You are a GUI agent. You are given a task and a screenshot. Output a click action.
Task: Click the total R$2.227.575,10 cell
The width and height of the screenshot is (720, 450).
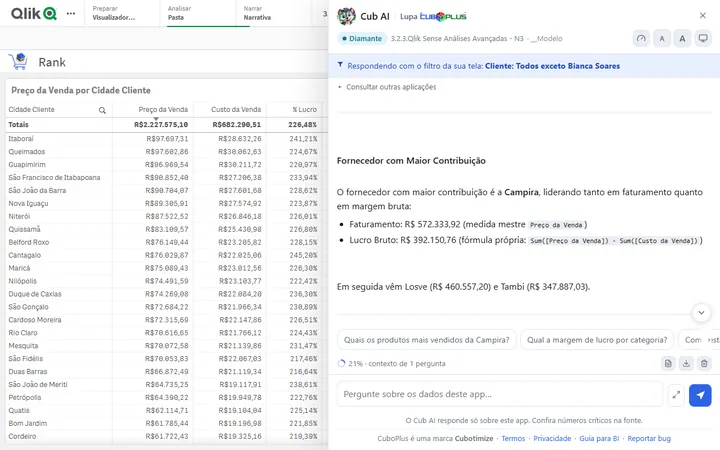(161, 124)
